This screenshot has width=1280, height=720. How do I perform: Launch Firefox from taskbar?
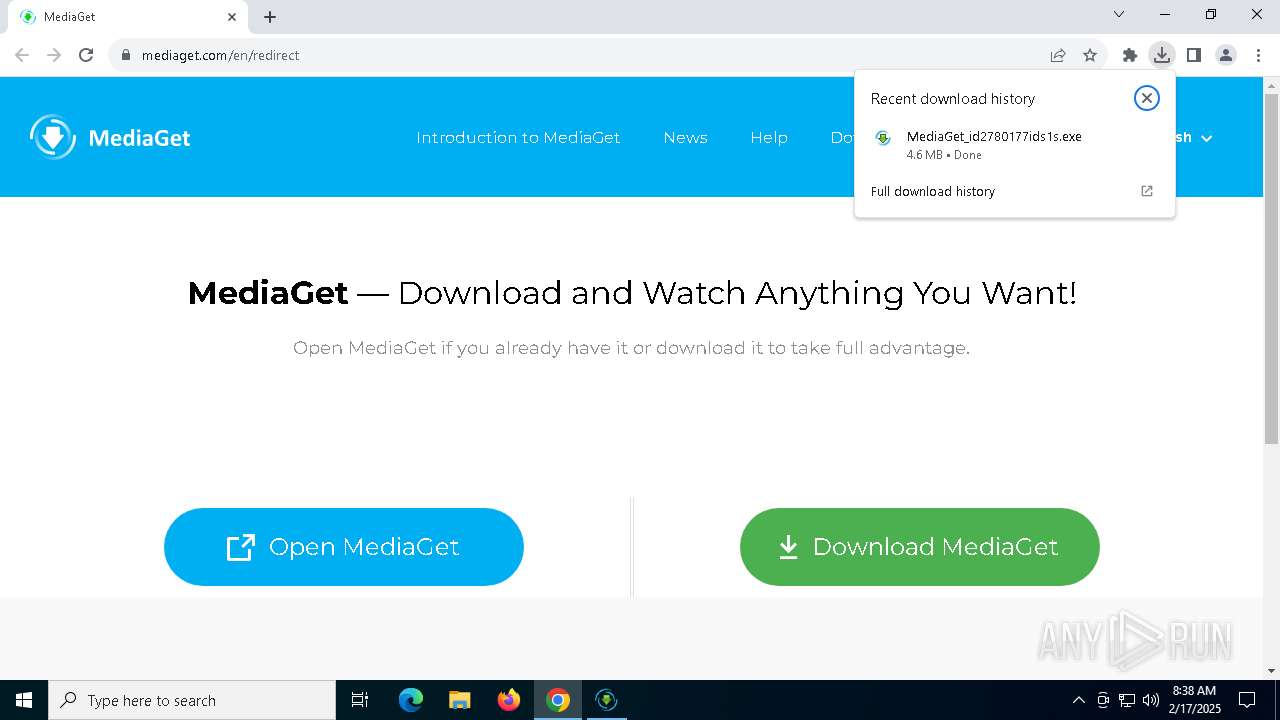509,700
